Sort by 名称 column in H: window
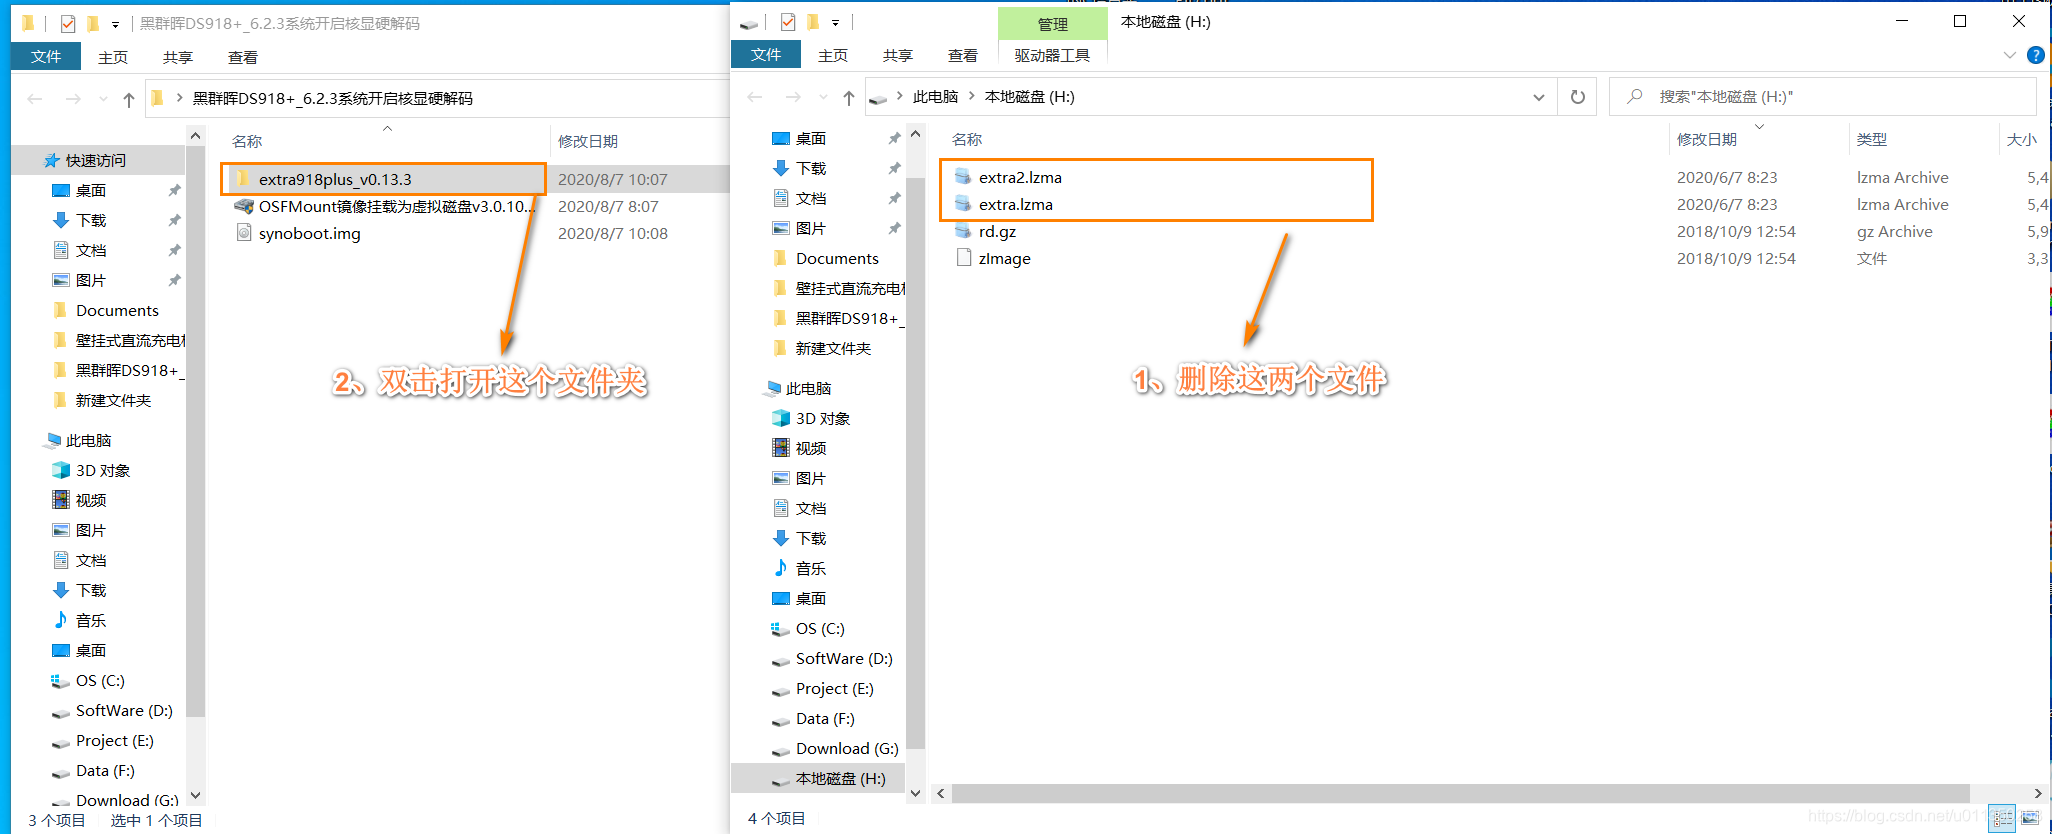 (967, 139)
